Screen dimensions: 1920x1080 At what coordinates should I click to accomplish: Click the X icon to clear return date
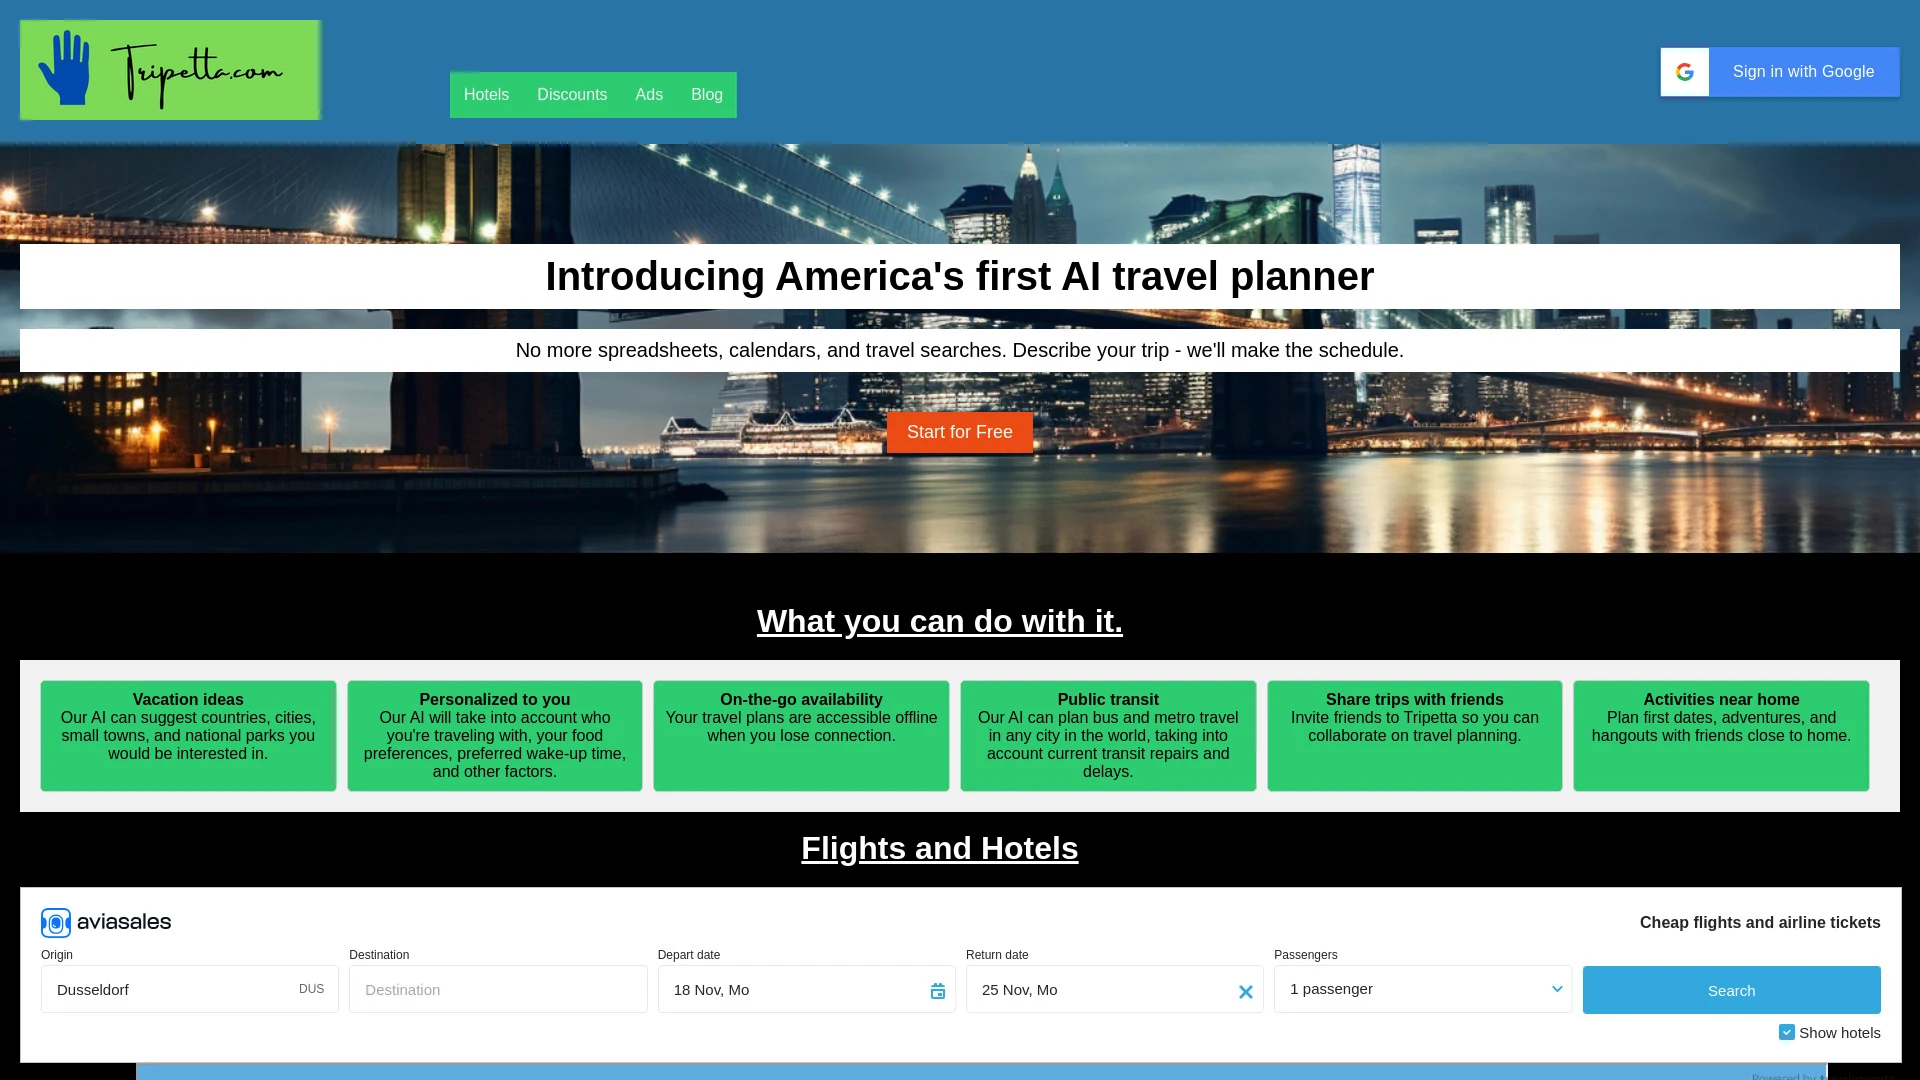tap(1245, 992)
